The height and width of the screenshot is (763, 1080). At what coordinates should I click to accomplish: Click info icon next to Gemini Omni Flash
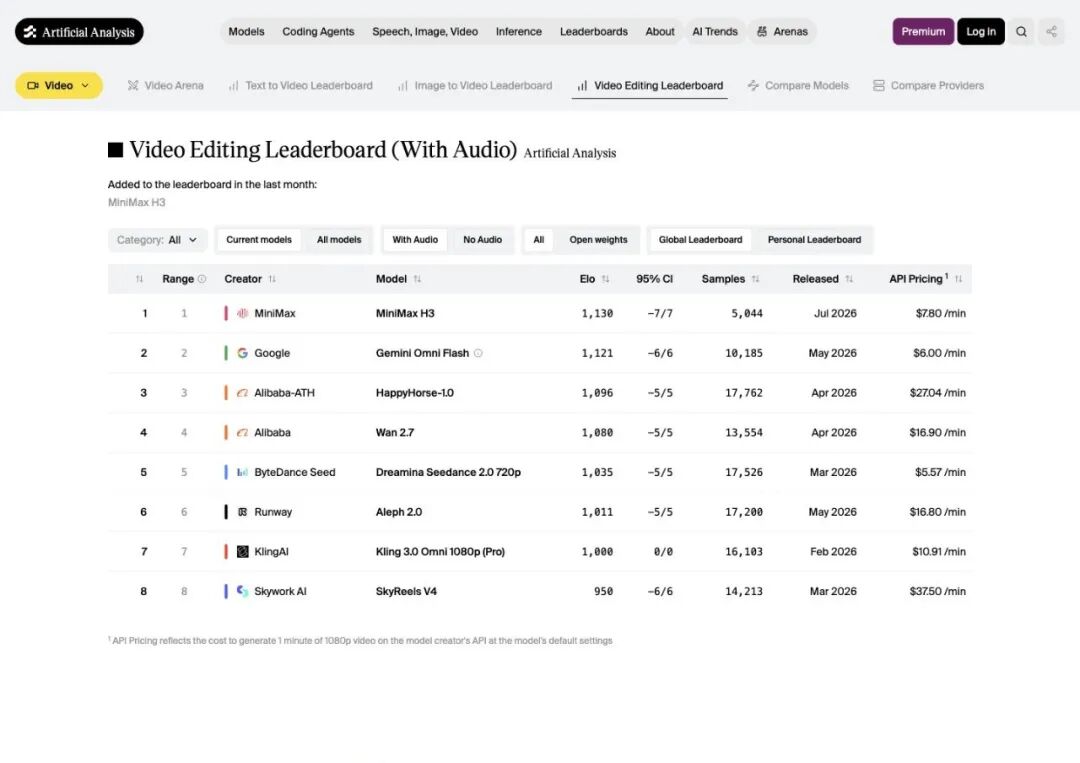pos(478,353)
